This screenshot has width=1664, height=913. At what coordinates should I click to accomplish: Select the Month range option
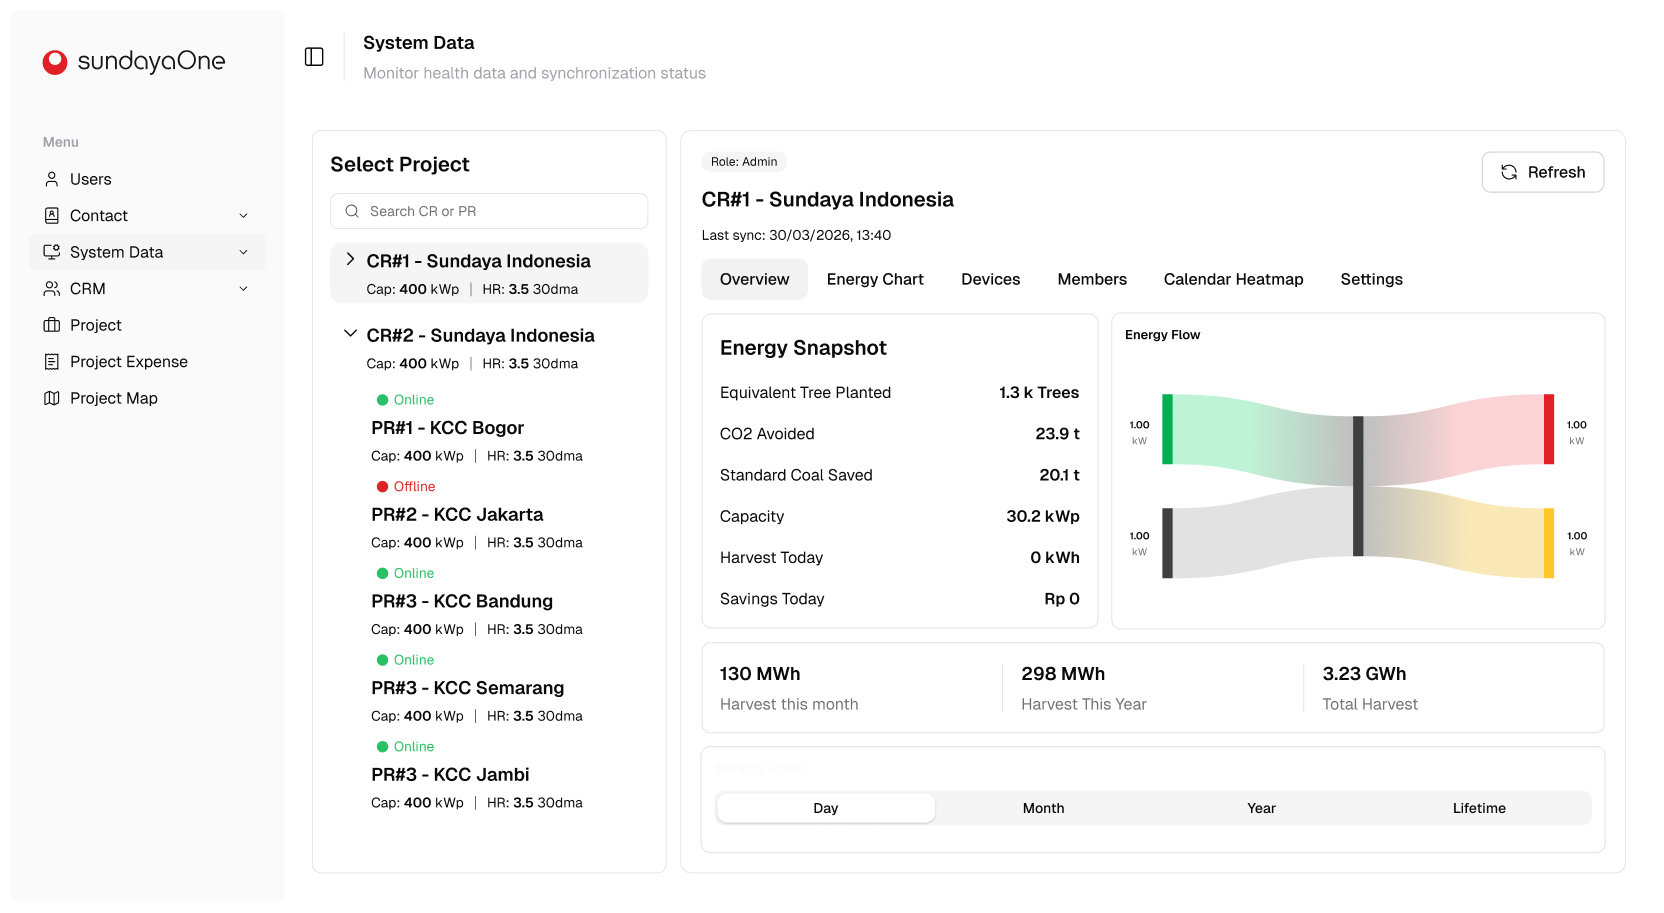[1043, 808]
